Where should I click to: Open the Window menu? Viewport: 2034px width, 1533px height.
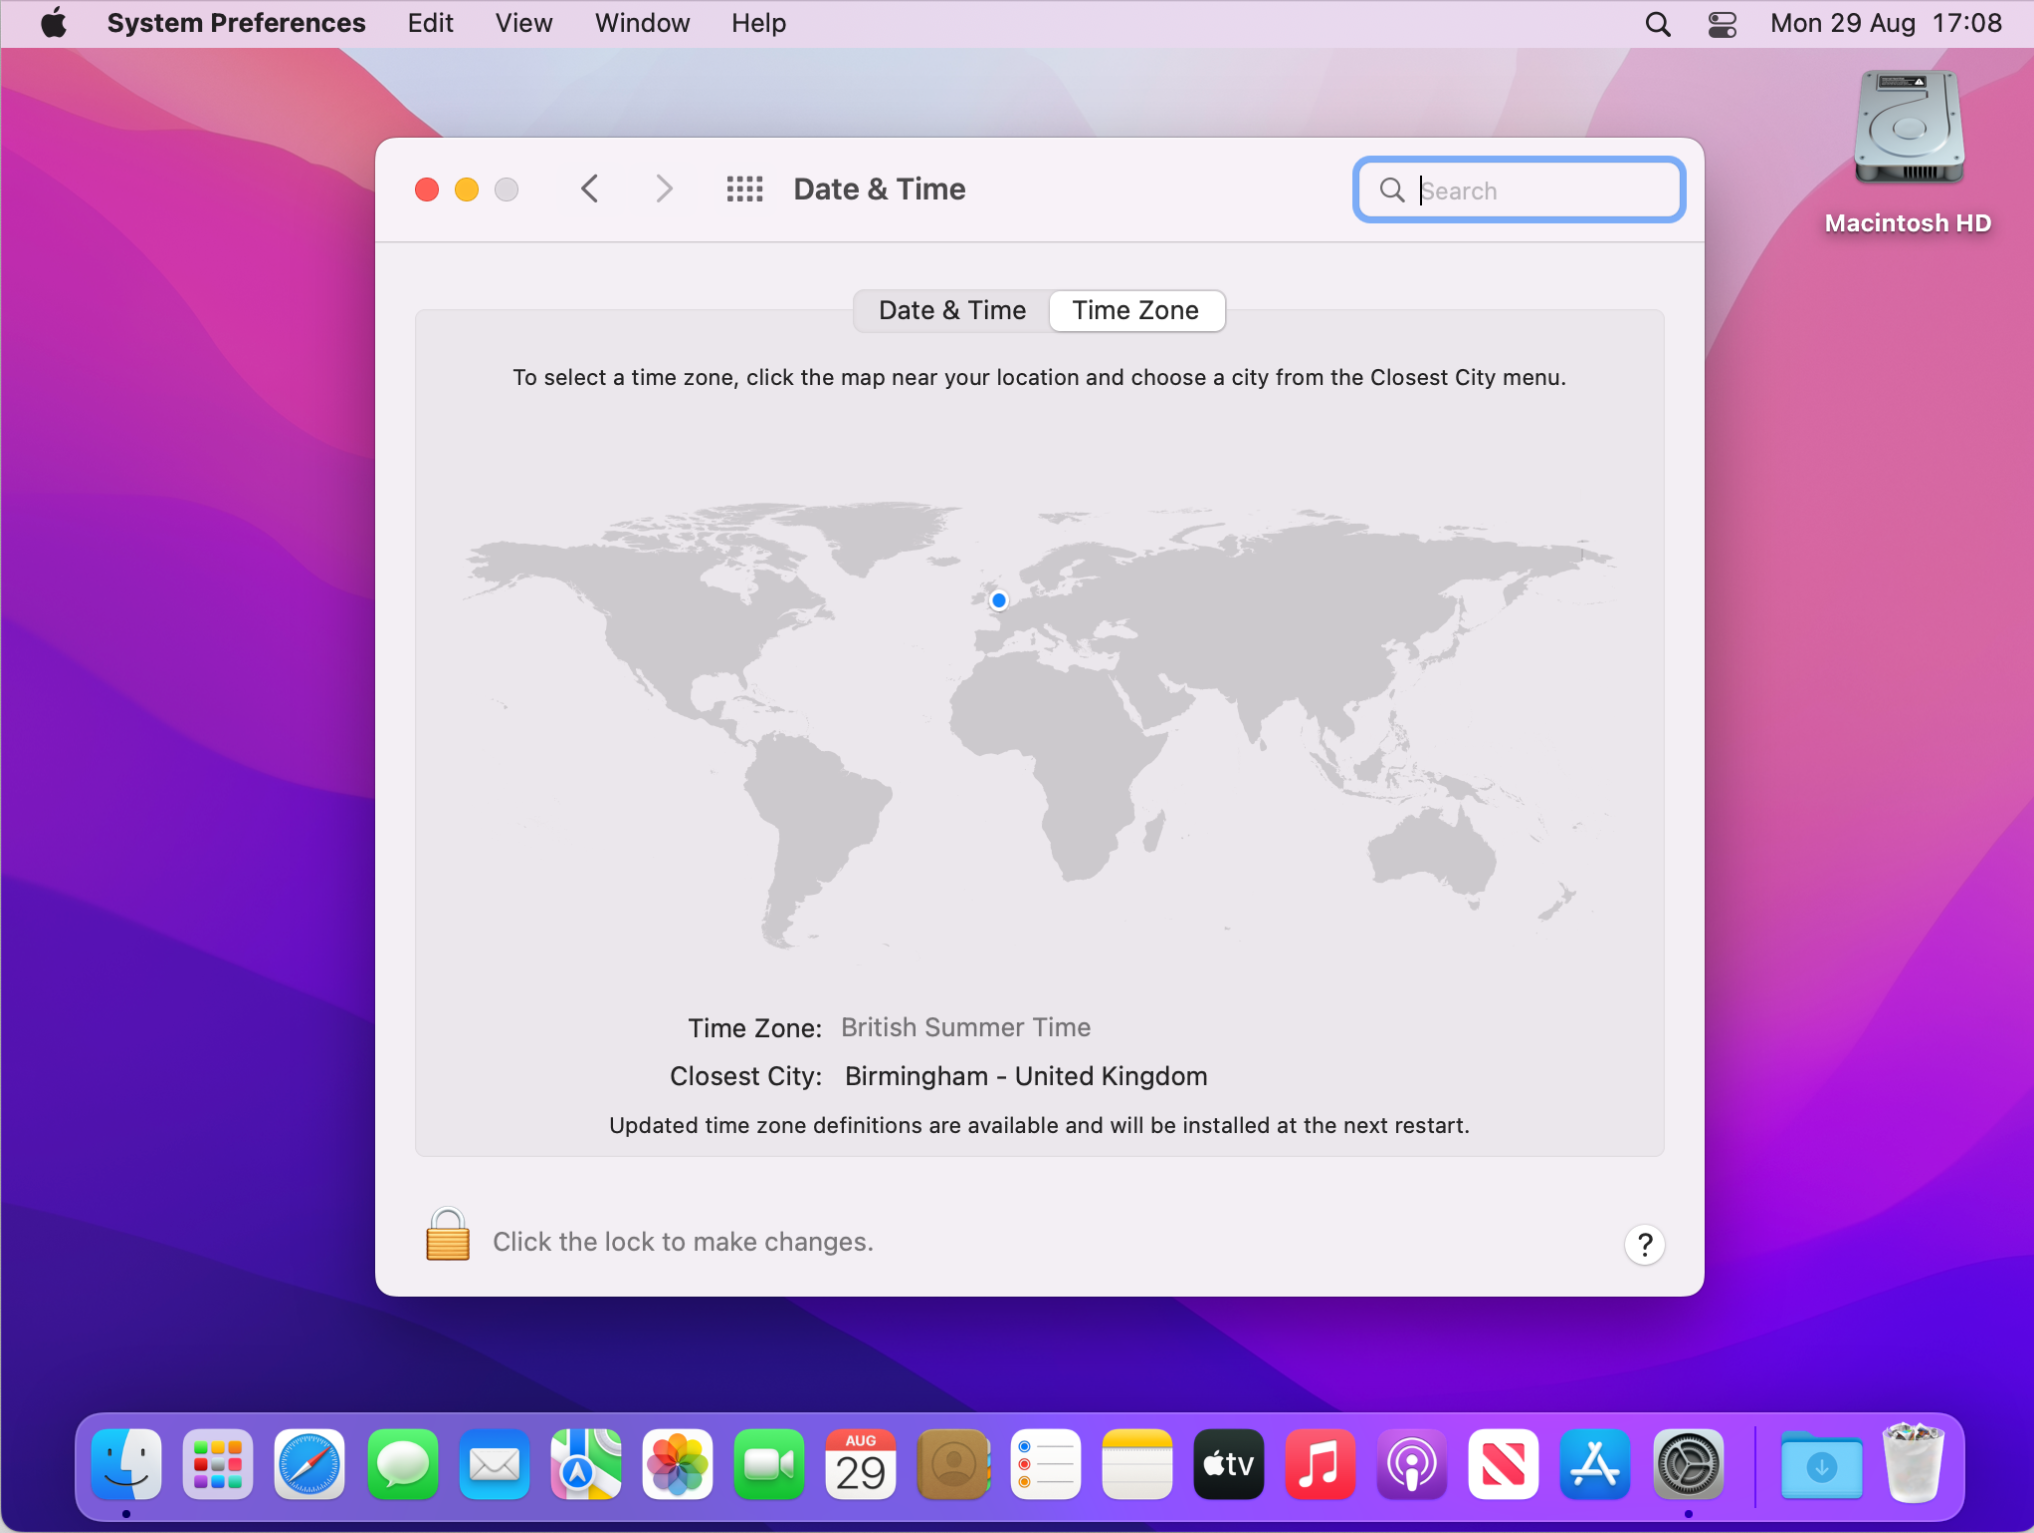click(x=642, y=23)
